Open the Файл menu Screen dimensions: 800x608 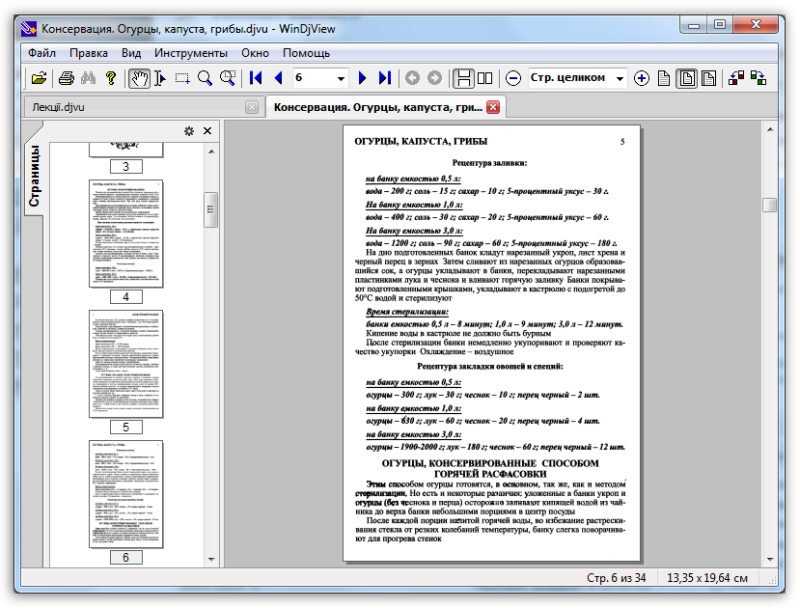[x=41, y=53]
